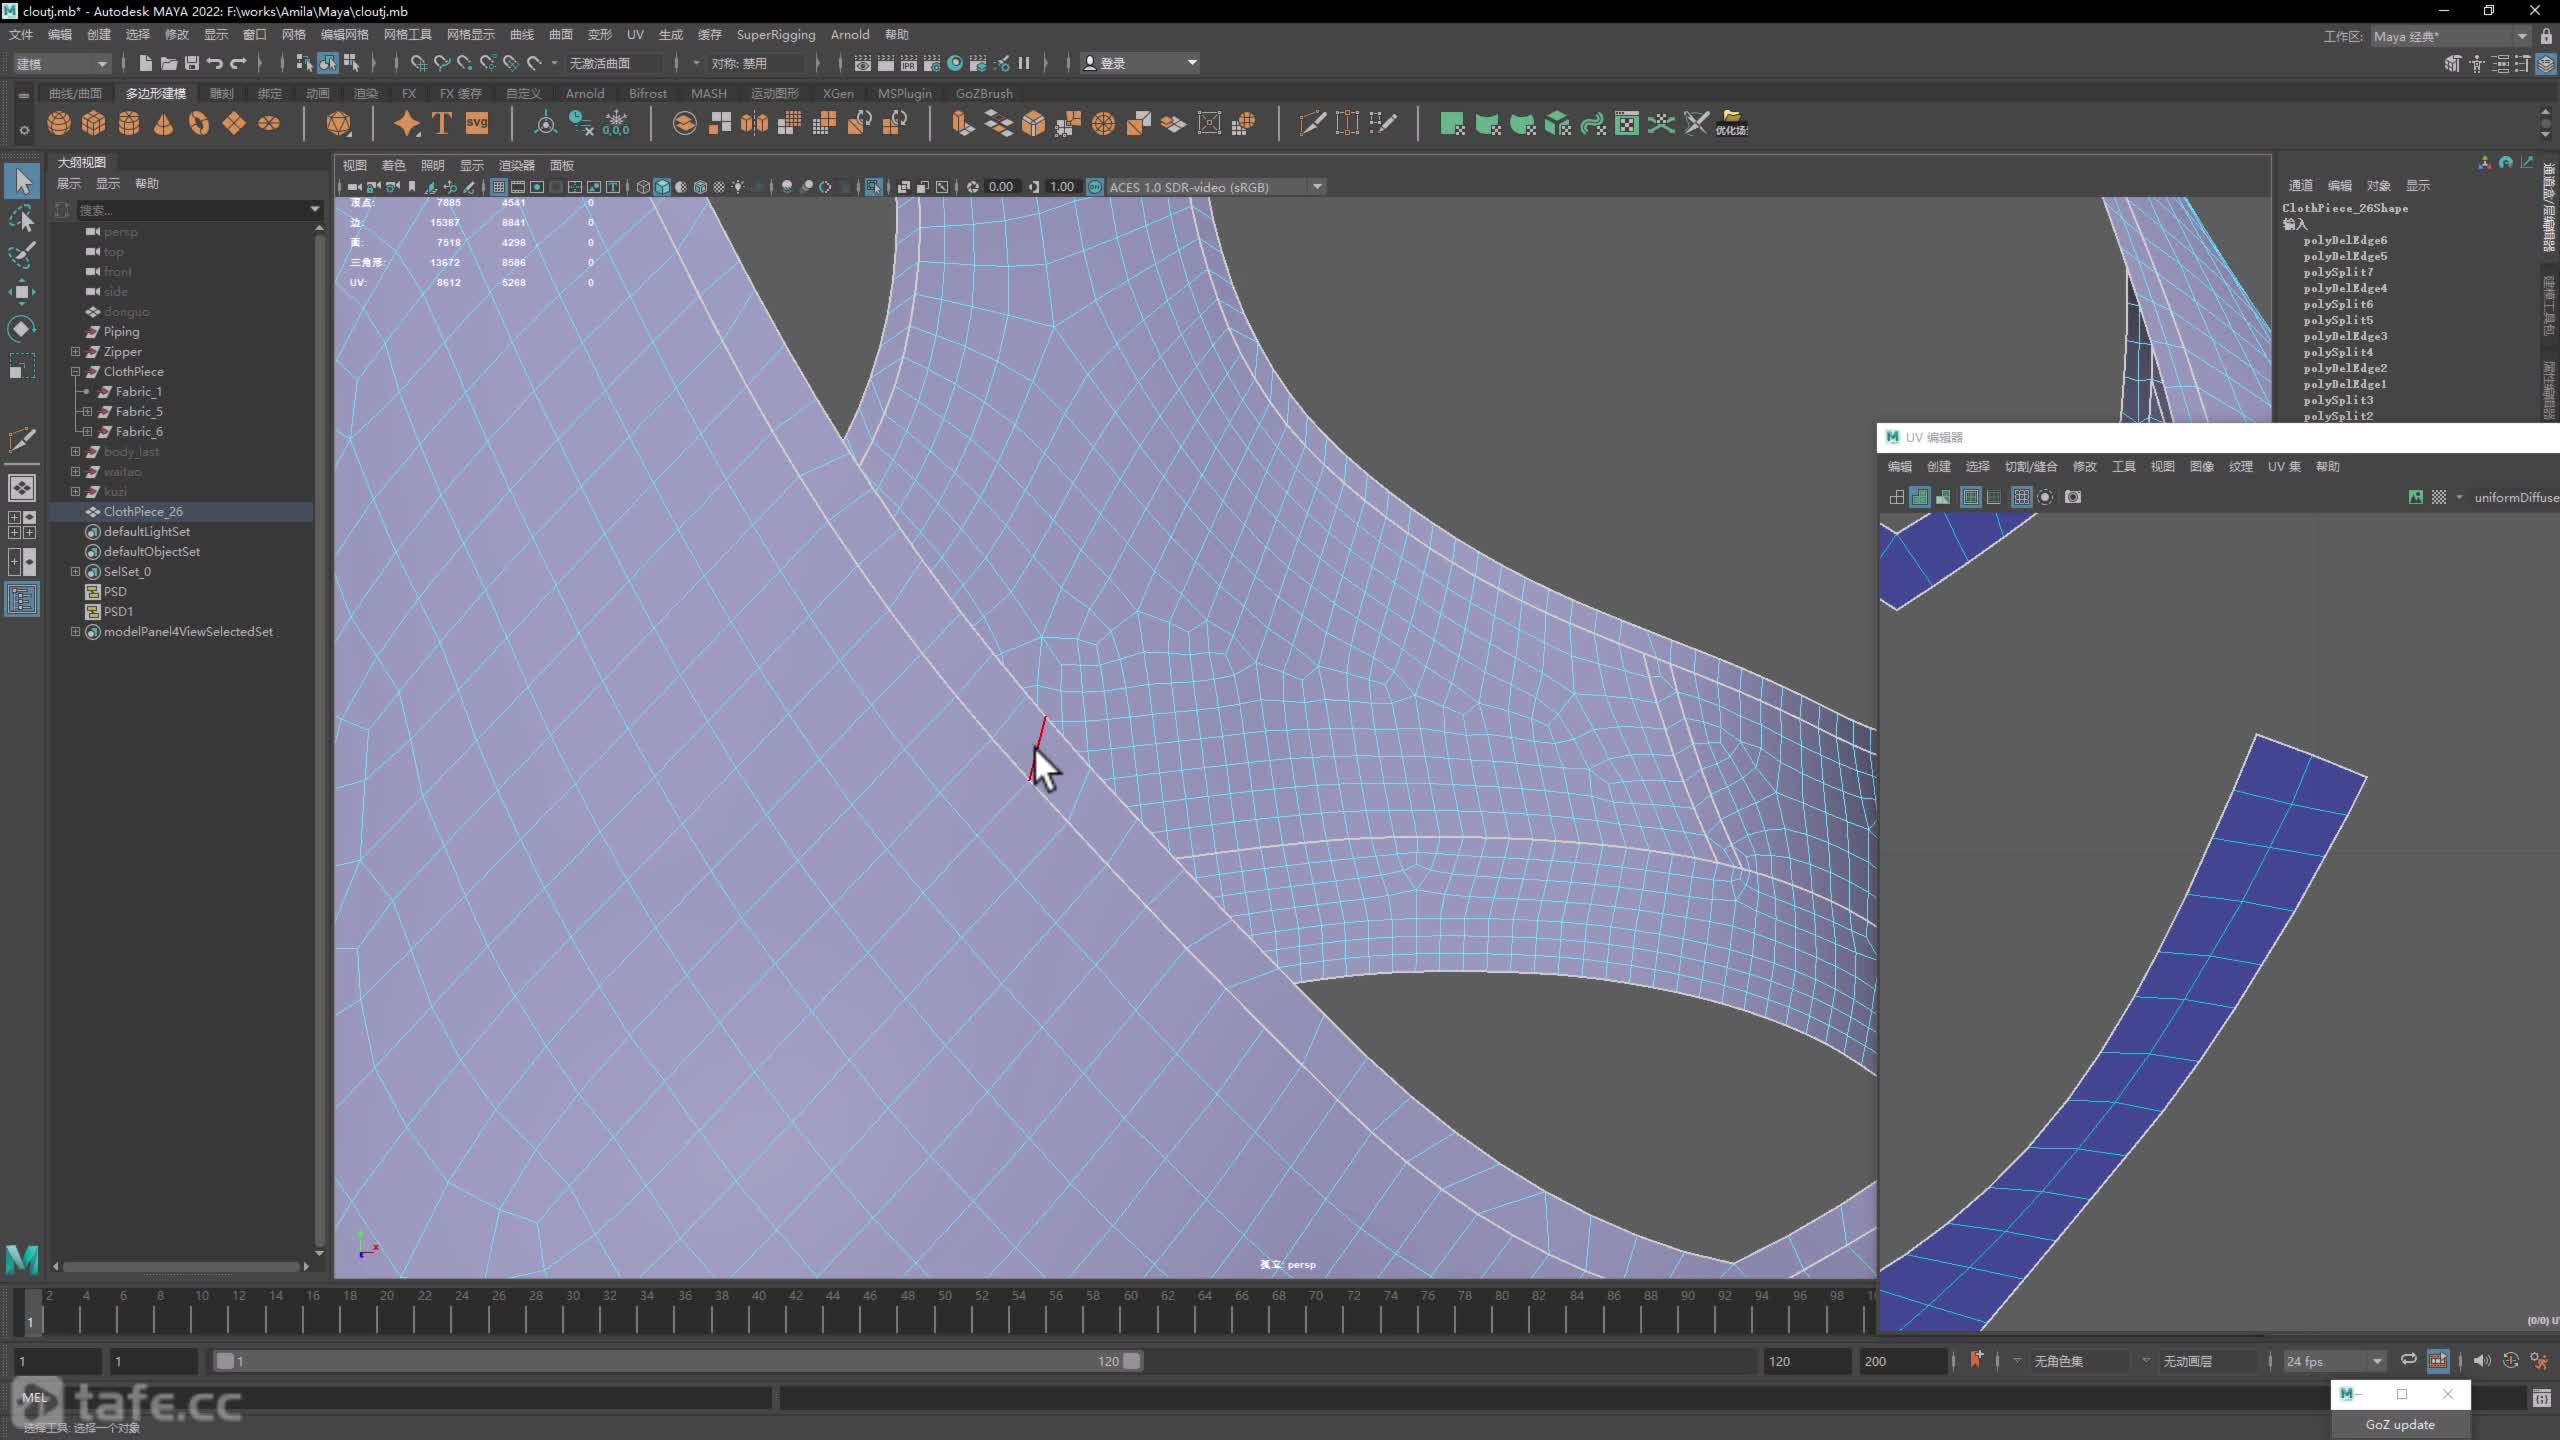The height and width of the screenshot is (1440, 2560).
Task: Create a polygon torus from the shelf
Action: coord(199,123)
